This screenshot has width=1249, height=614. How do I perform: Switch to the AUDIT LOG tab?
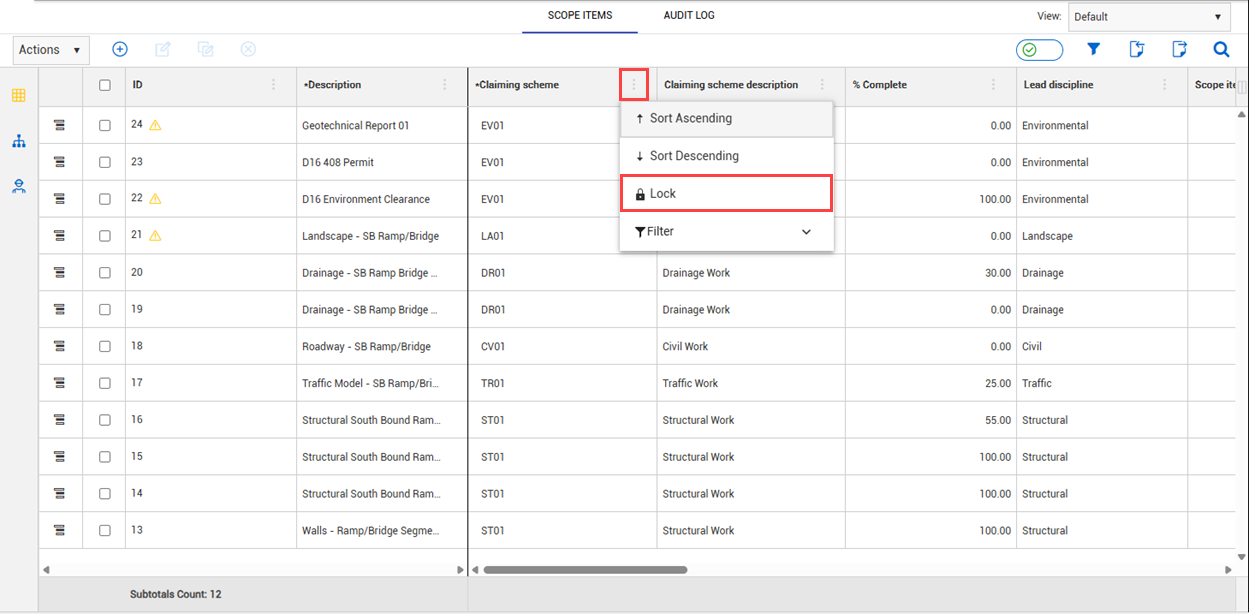[689, 16]
